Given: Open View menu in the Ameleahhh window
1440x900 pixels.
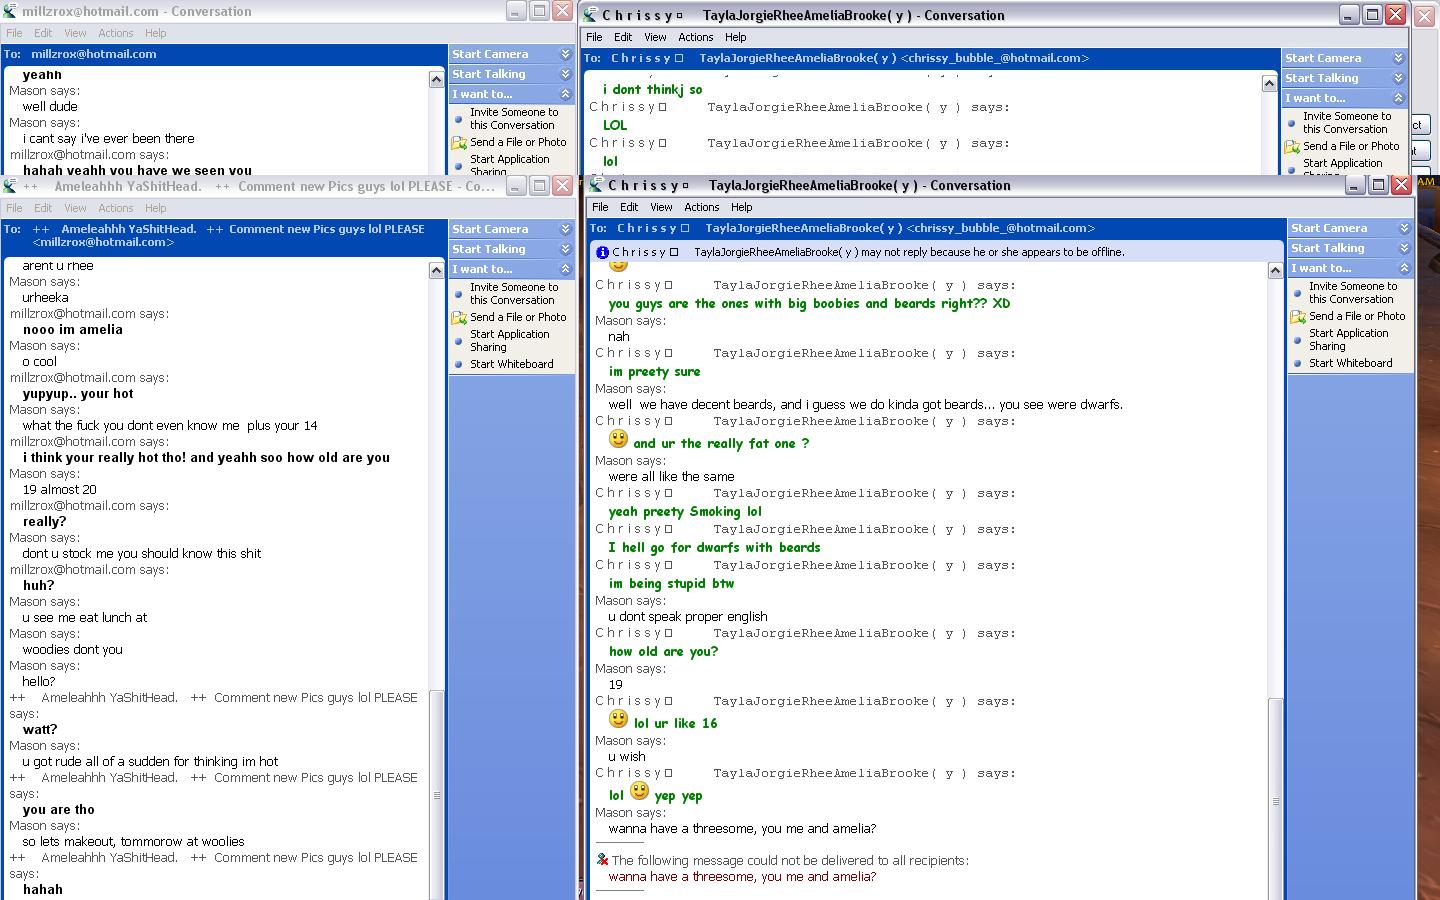Looking at the screenshot, I should 75,208.
